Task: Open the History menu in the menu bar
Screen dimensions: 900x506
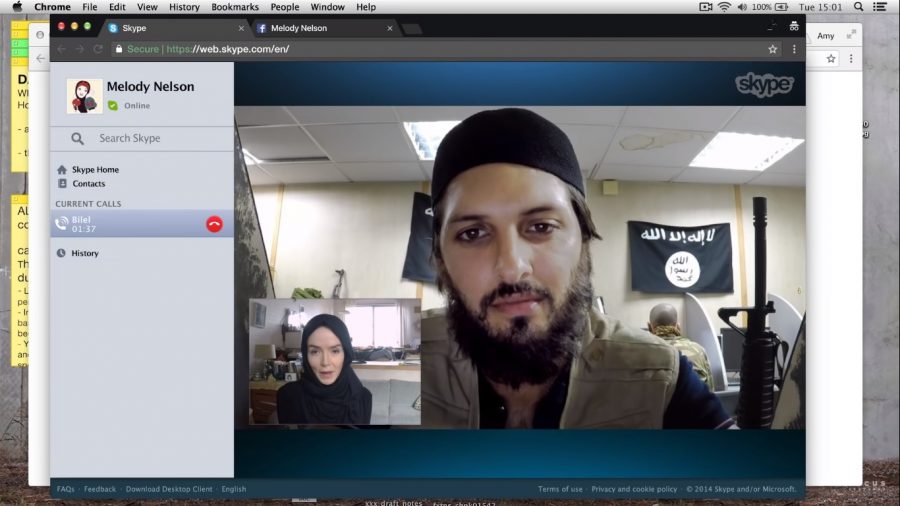Action: (184, 7)
